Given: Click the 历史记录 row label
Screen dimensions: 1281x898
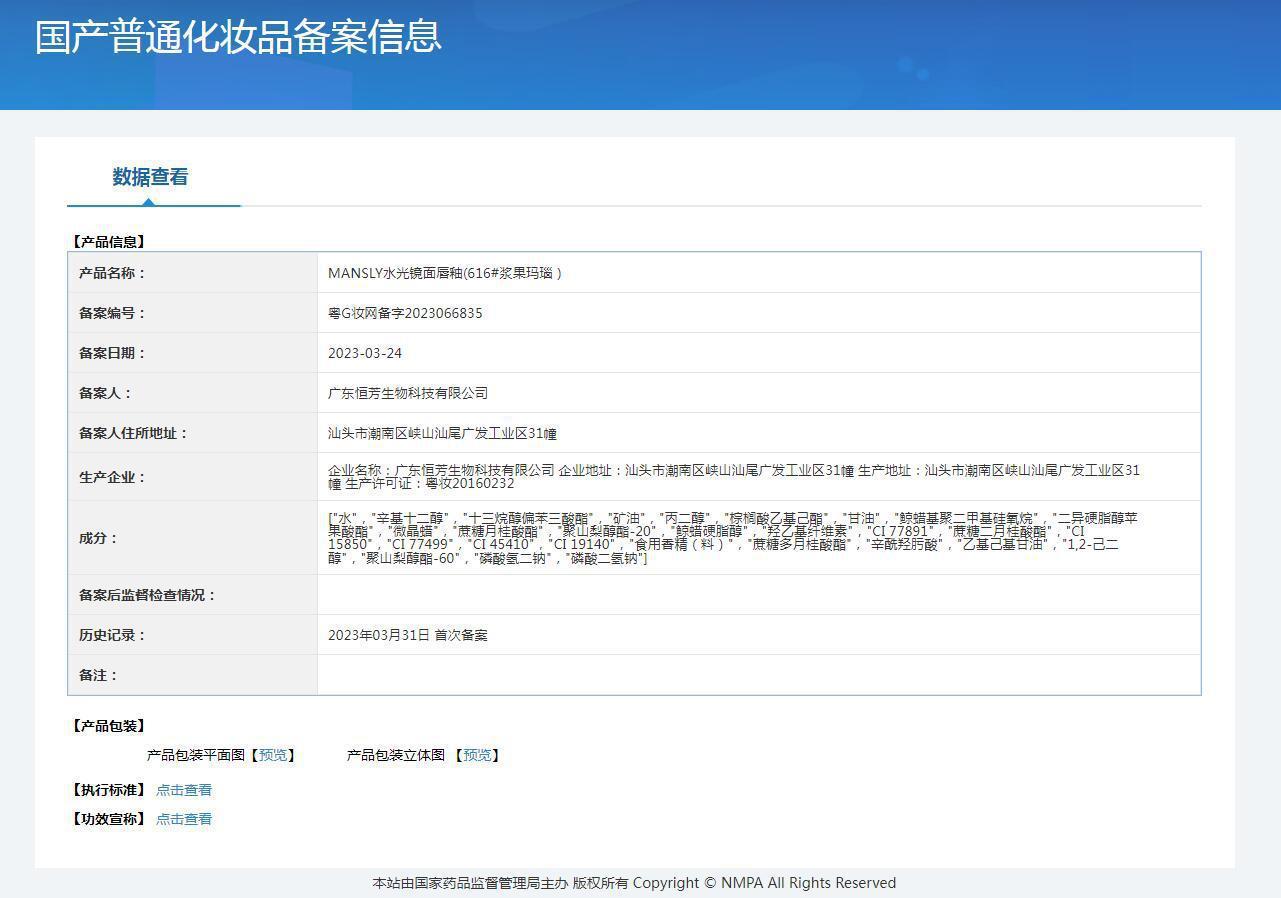Looking at the screenshot, I should 112,635.
